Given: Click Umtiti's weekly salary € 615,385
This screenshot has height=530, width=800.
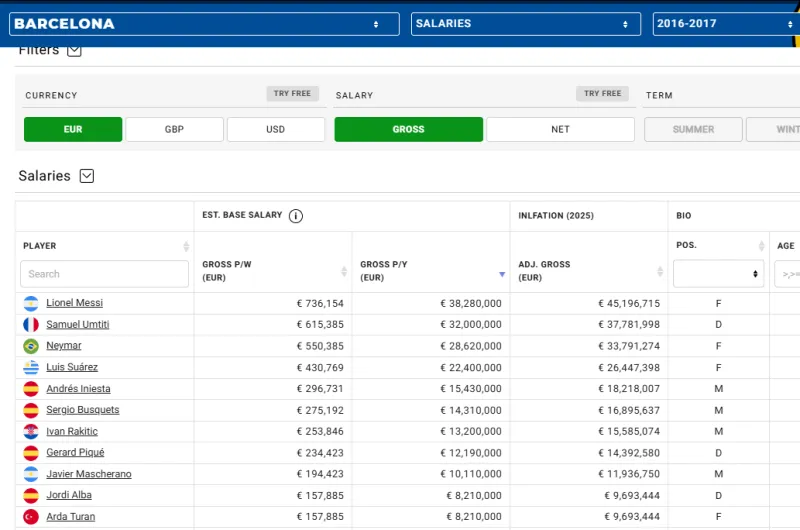Looking at the screenshot, I should [x=320, y=324].
